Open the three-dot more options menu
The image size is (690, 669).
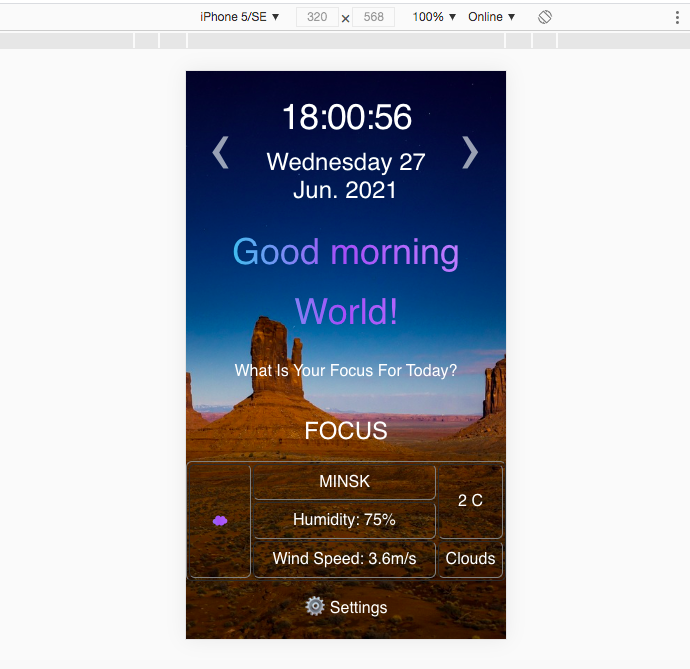coord(677,17)
